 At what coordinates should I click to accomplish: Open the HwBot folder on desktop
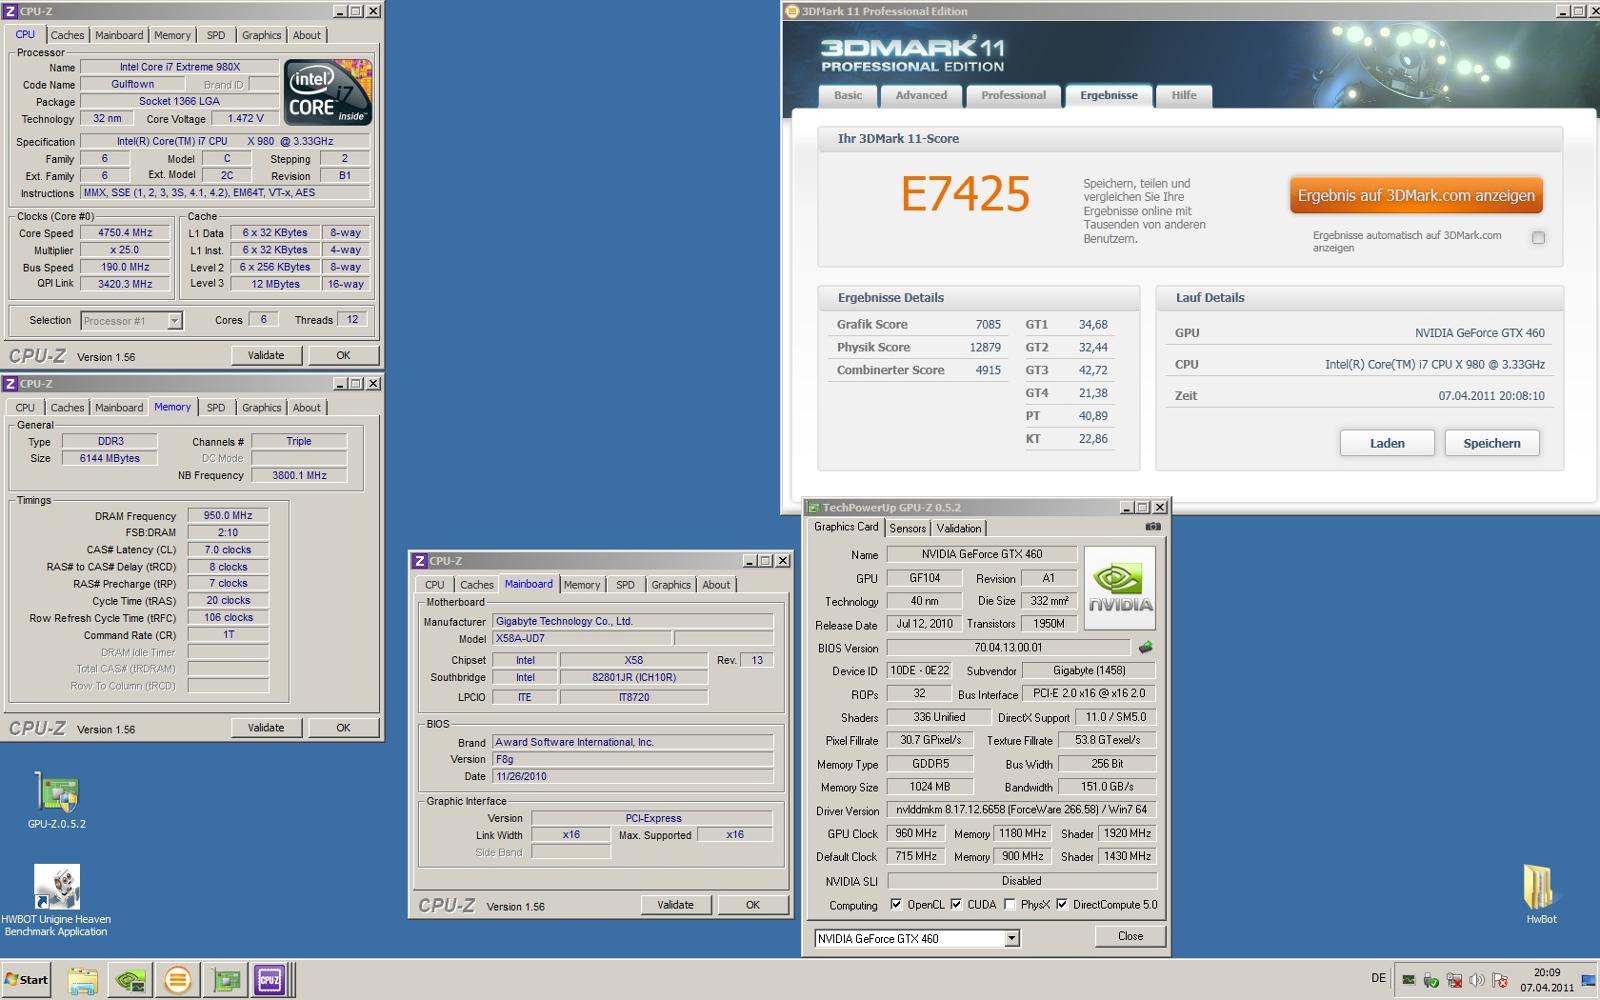[x=1541, y=894]
